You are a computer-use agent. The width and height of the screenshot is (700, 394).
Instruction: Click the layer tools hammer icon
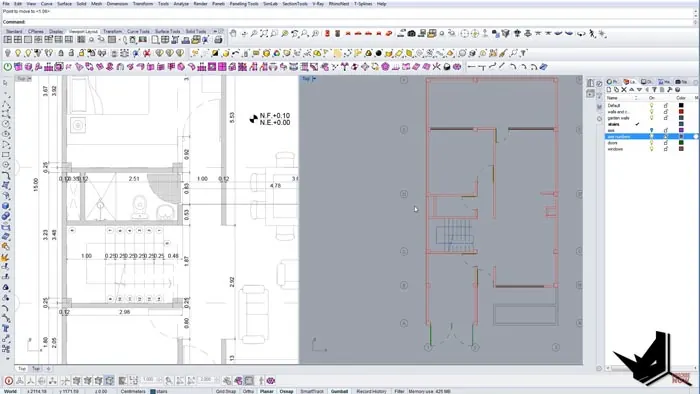tap(670, 90)
